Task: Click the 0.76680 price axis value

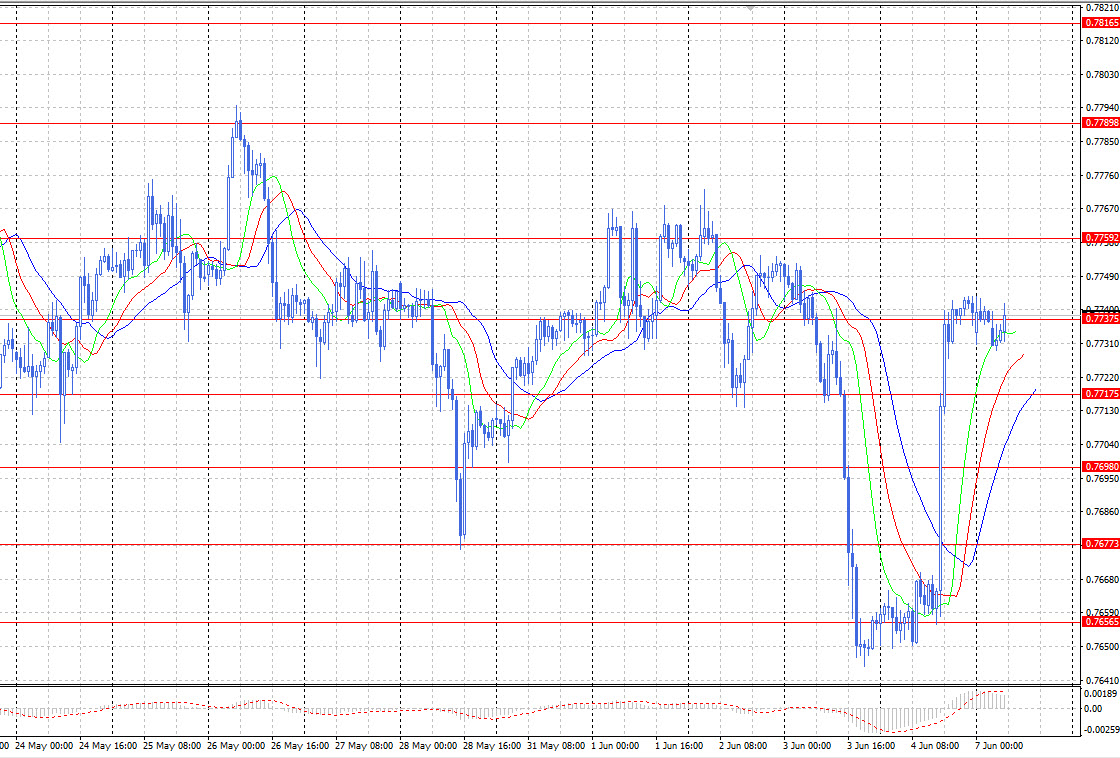Action: 1102,579
